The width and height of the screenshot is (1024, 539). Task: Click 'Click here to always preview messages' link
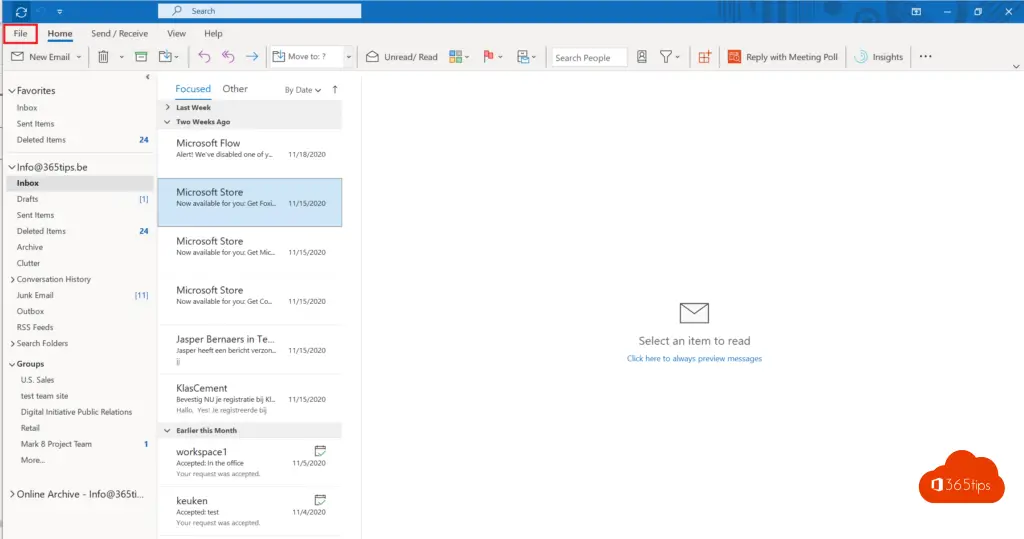694,358
